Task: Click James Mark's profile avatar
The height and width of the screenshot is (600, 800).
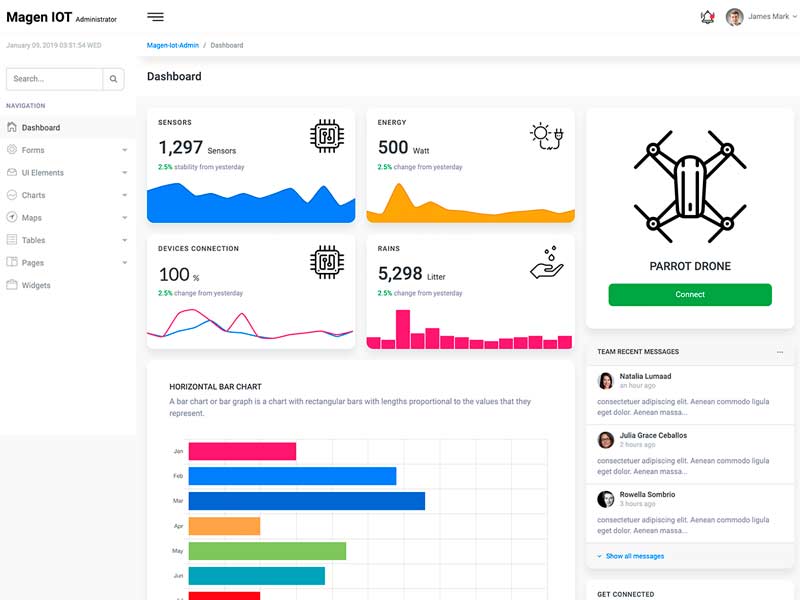Action: [735, 17]
